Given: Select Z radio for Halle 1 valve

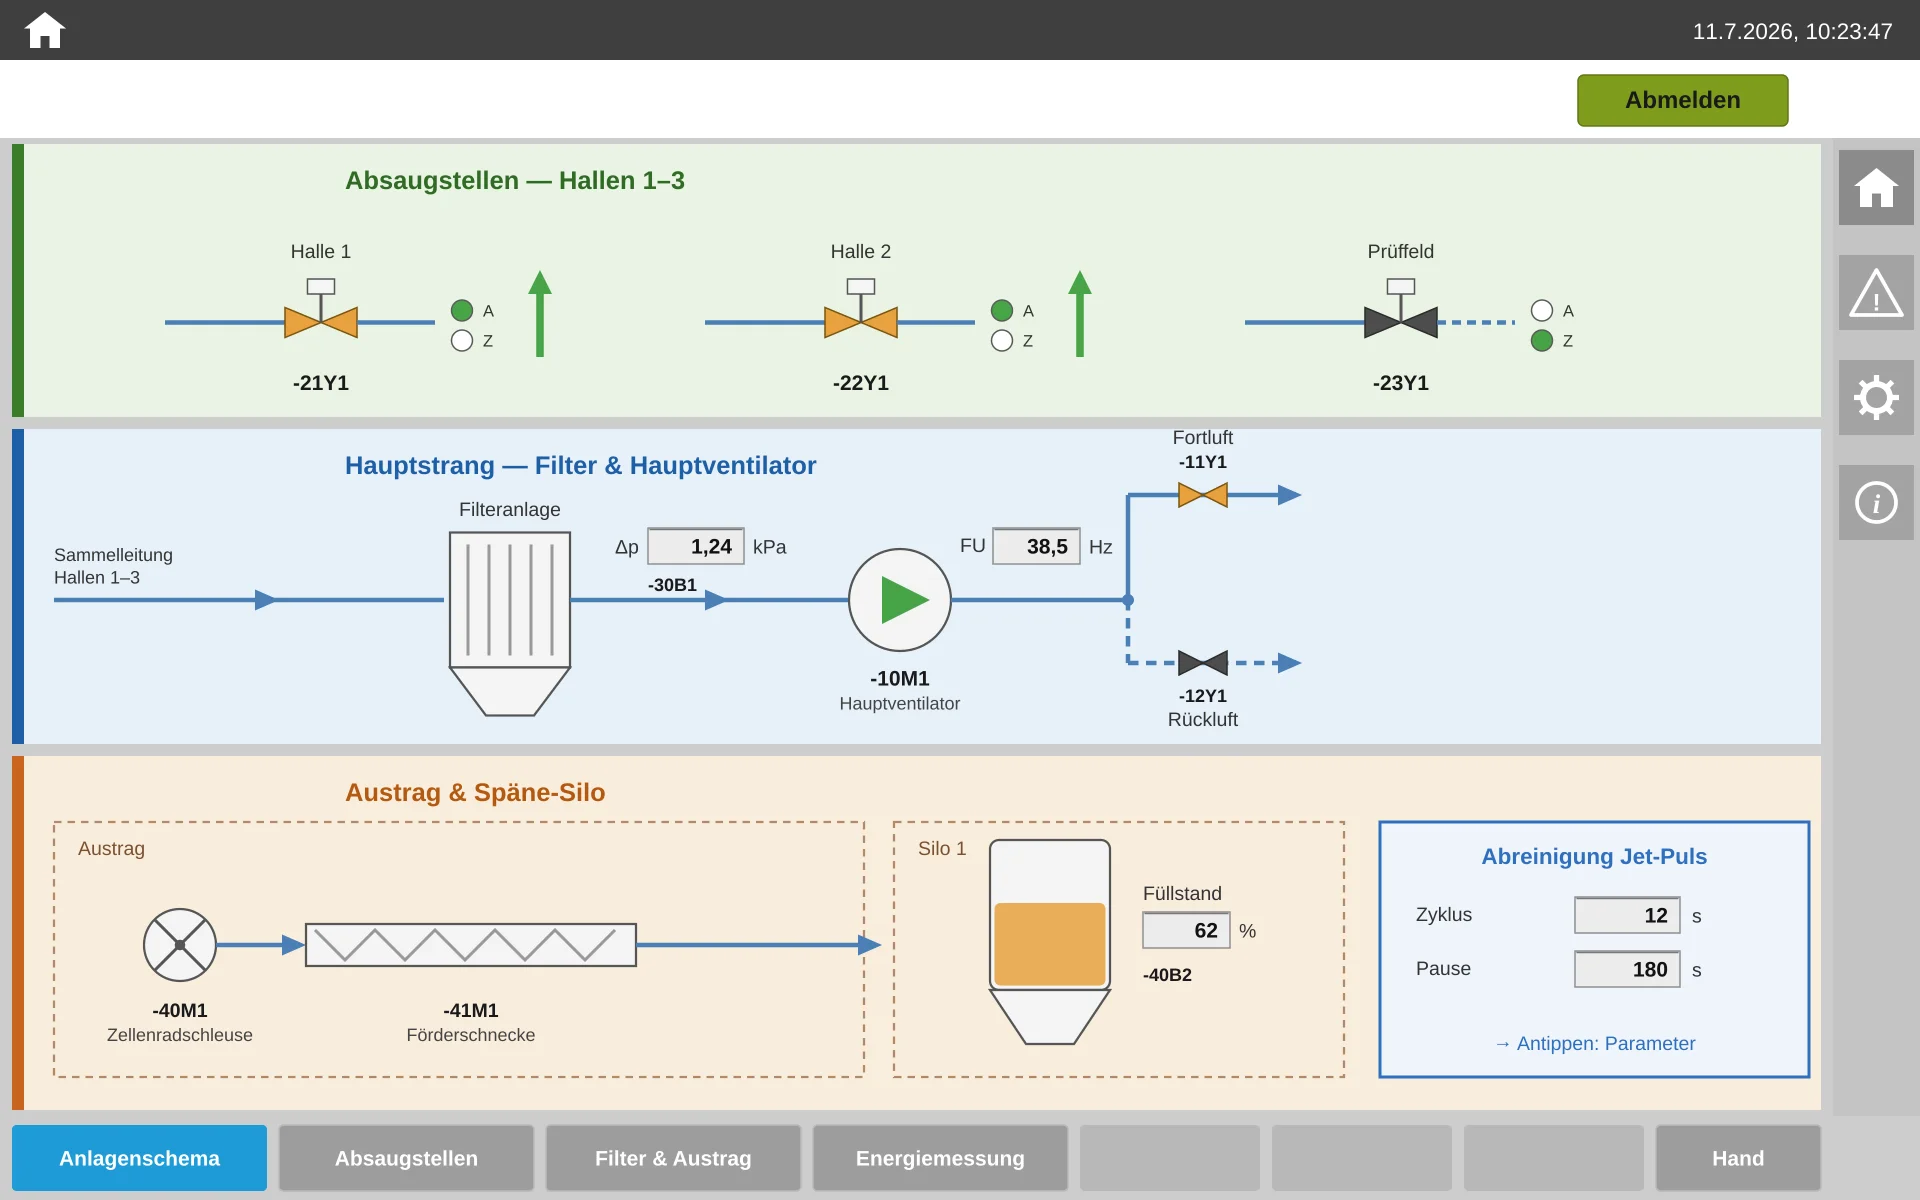Looking at the screenshot, I should click(x=462, y=341).
